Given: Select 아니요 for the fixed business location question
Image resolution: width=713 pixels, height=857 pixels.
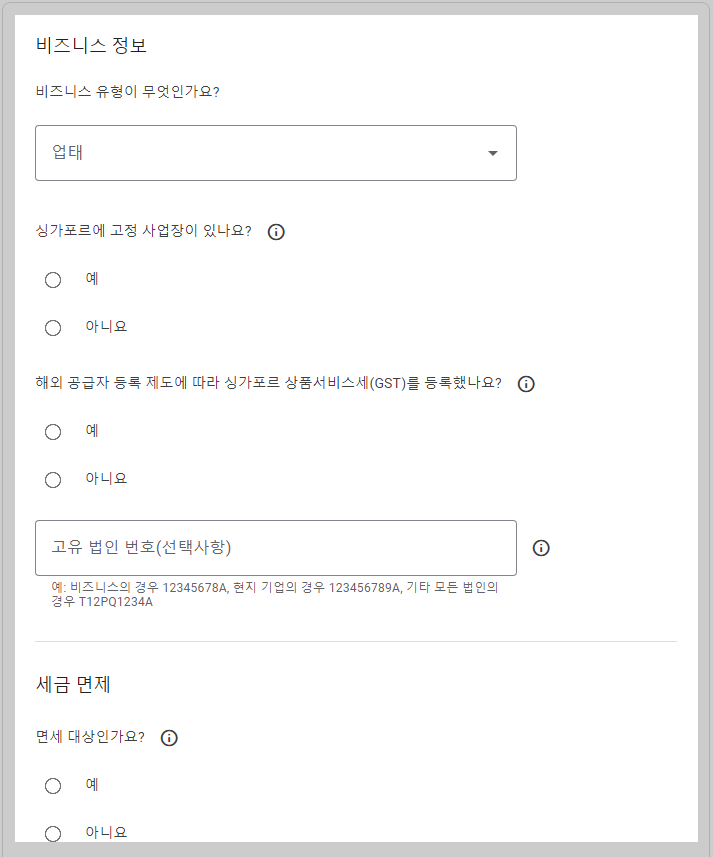Looking at the screenshot, I should (x=53, y=327).
